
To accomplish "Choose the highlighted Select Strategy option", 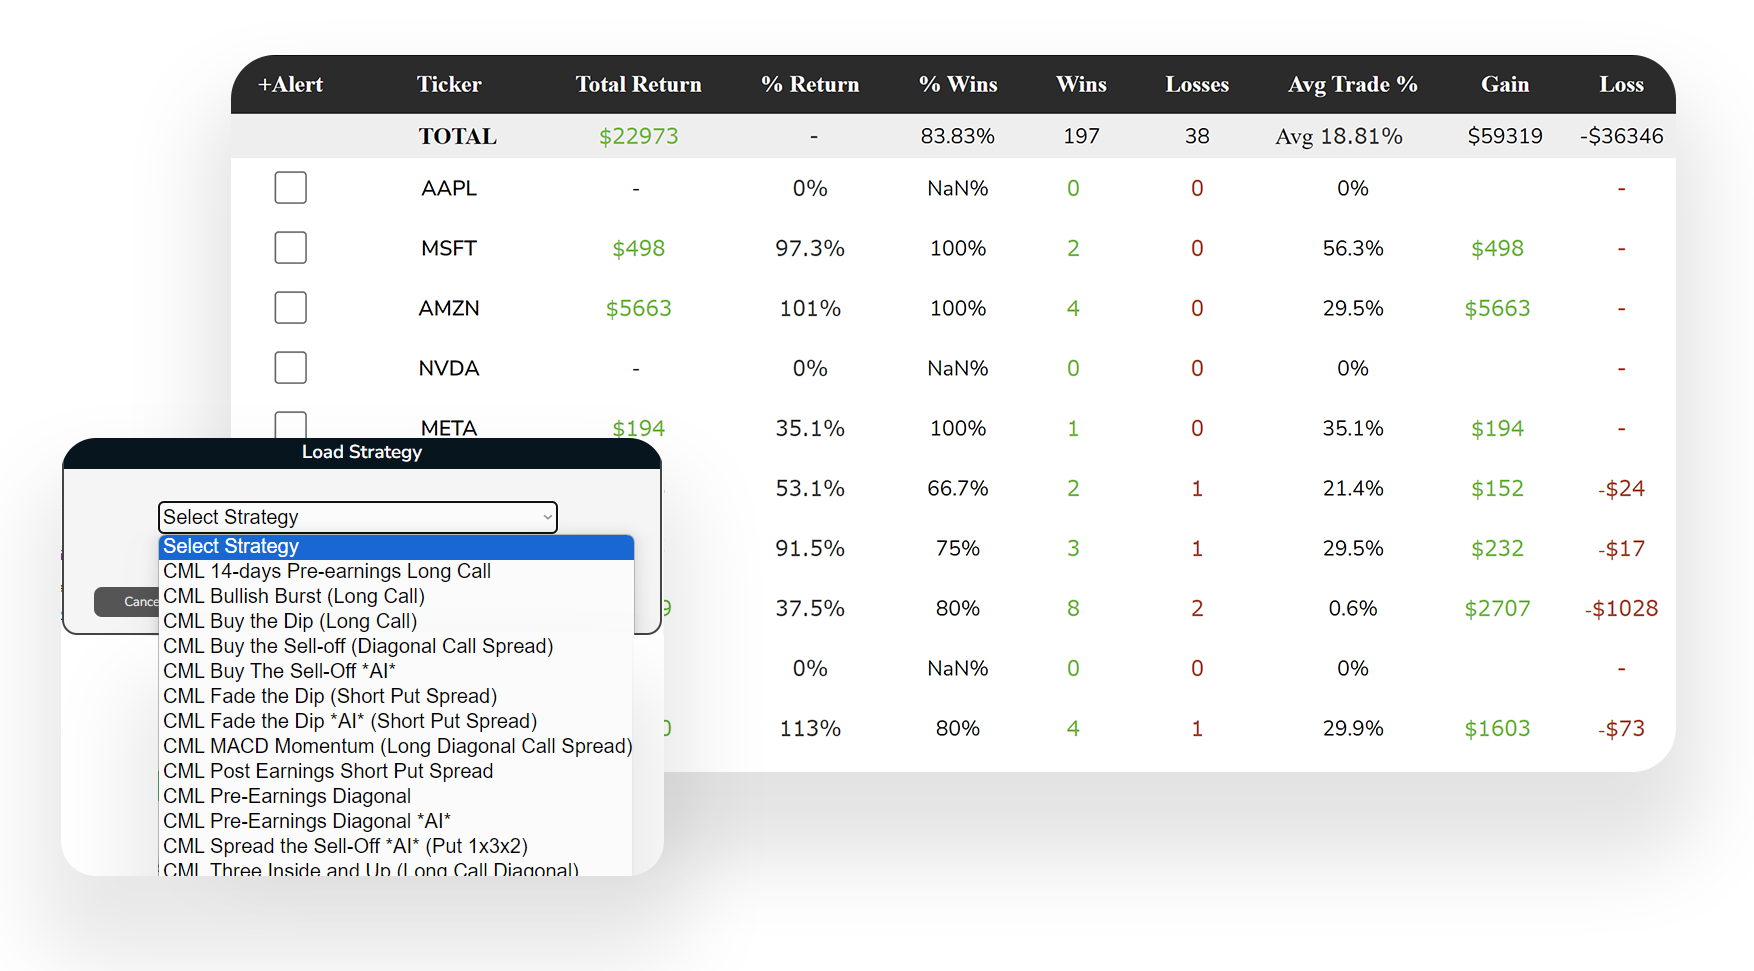I will click(396, 547).
